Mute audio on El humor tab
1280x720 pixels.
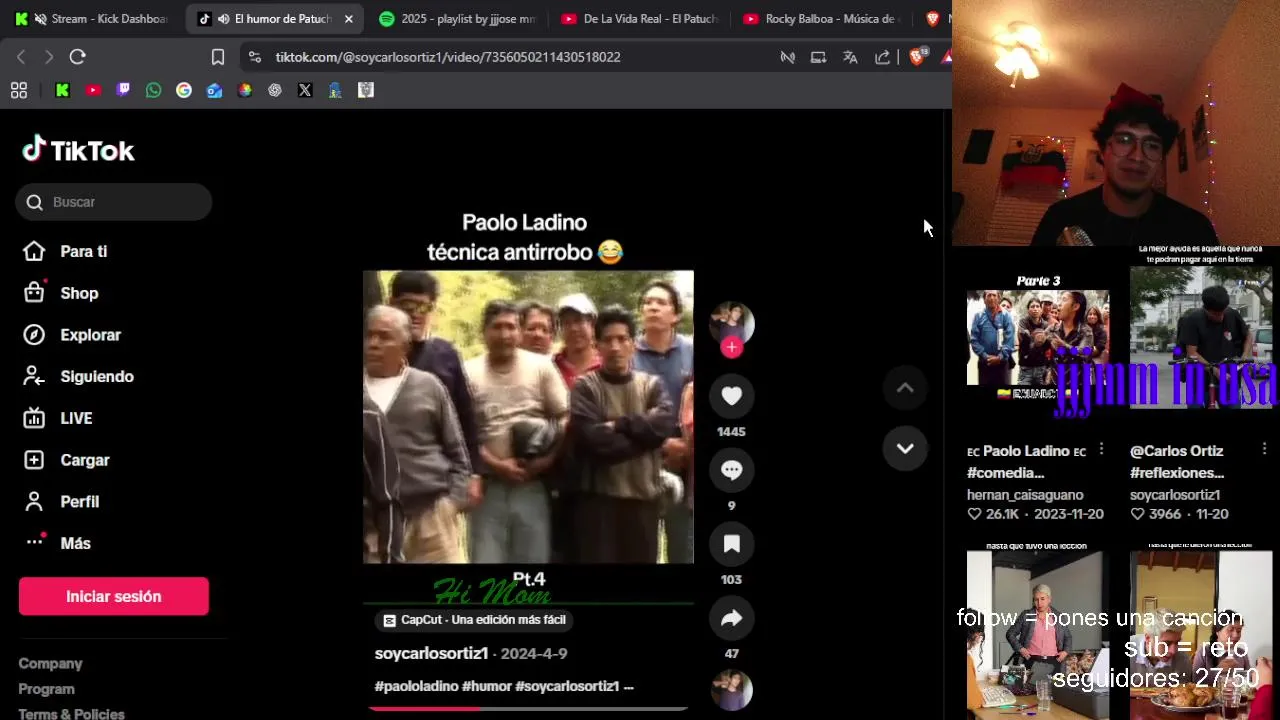tap(224, 19)
